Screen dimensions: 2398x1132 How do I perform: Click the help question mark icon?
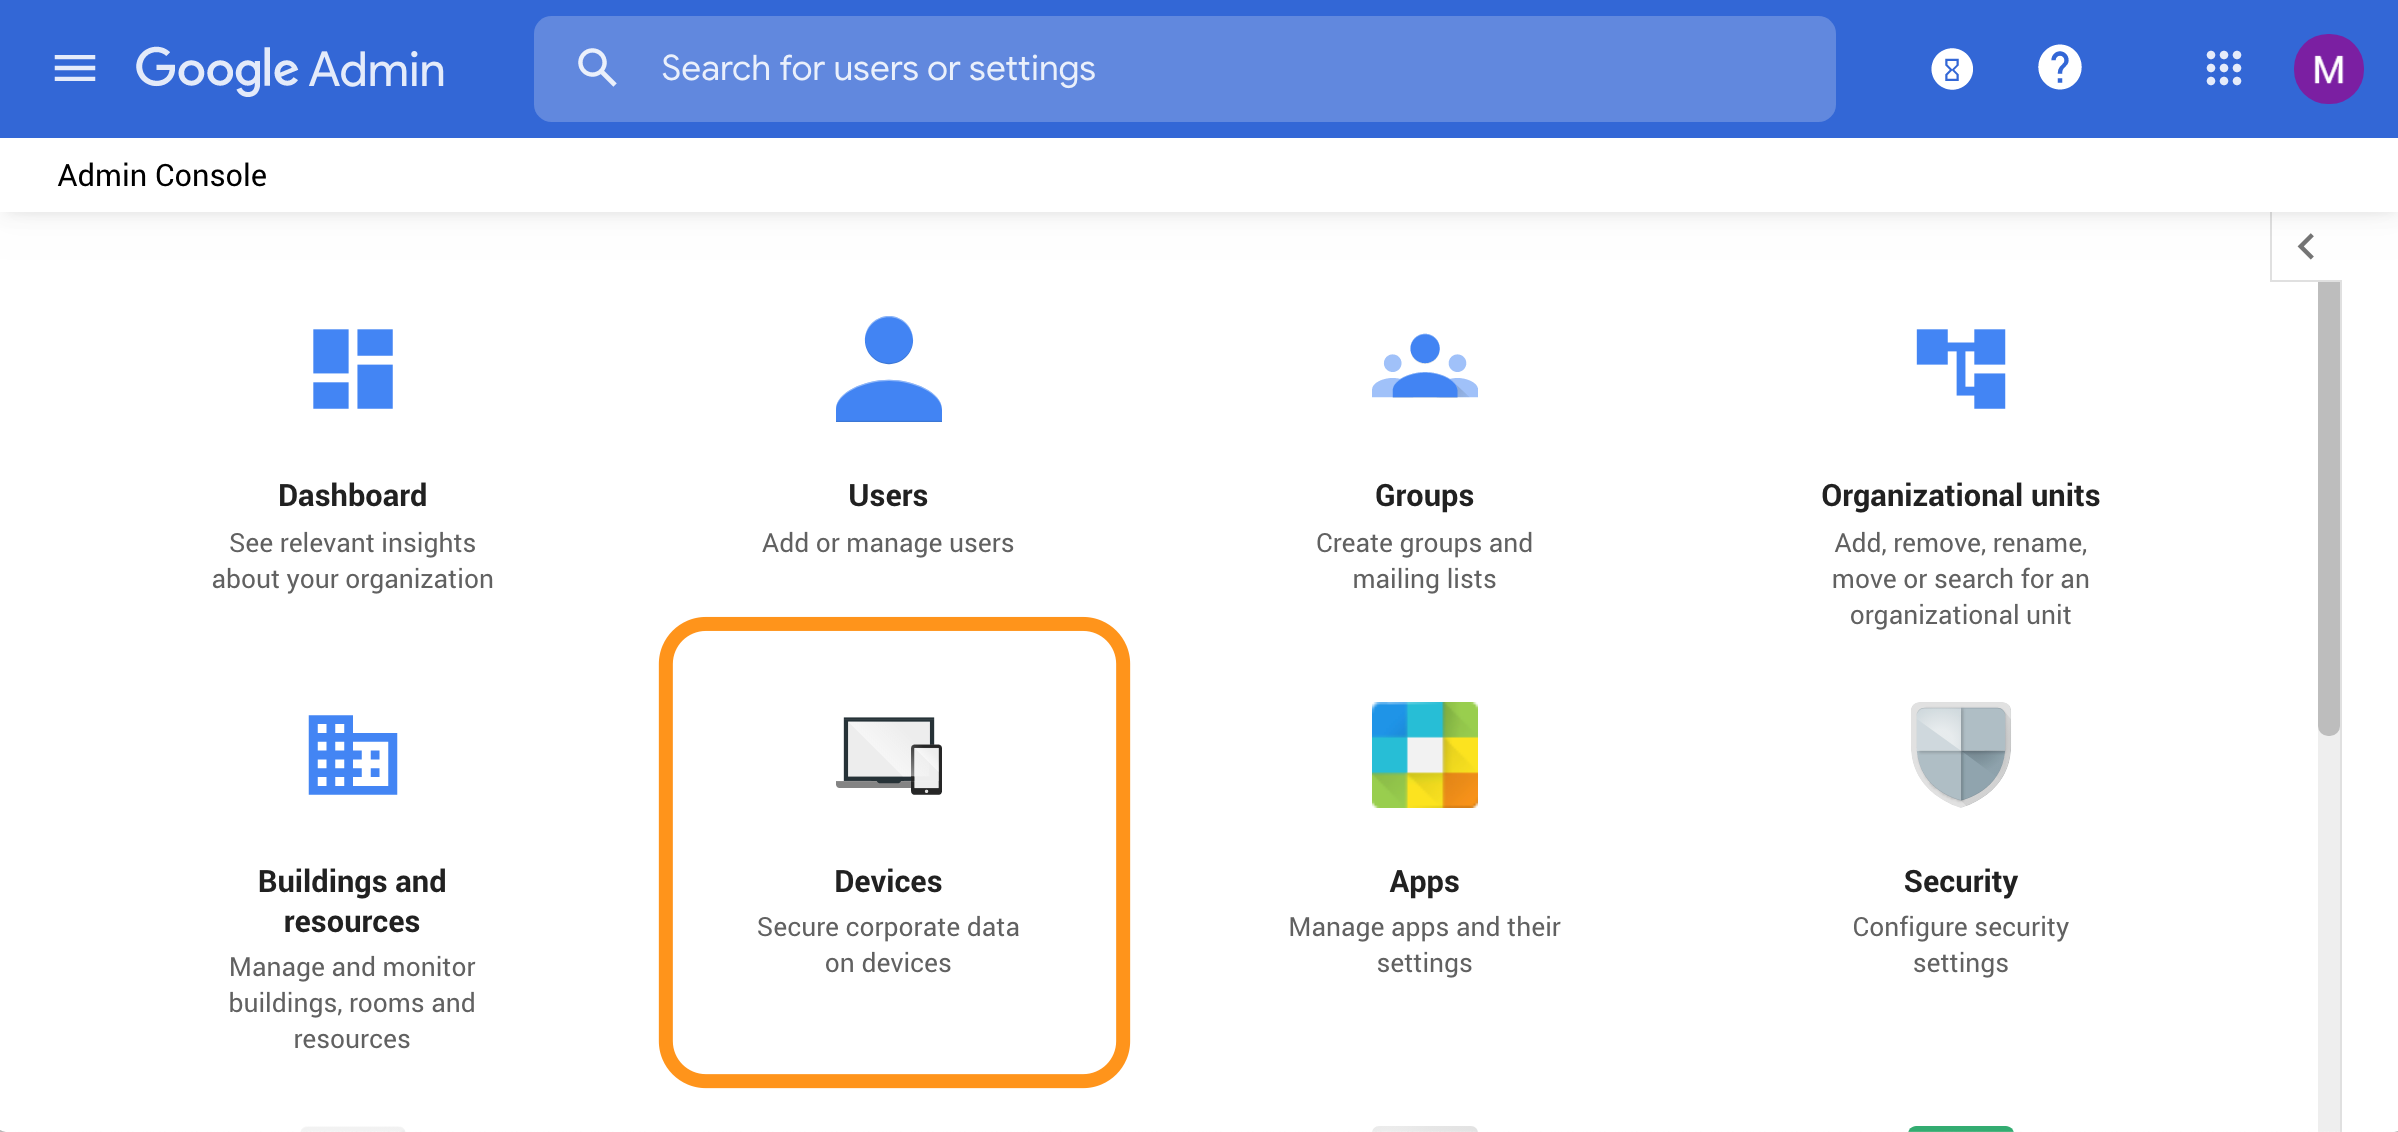click(x=2059, y=67)
